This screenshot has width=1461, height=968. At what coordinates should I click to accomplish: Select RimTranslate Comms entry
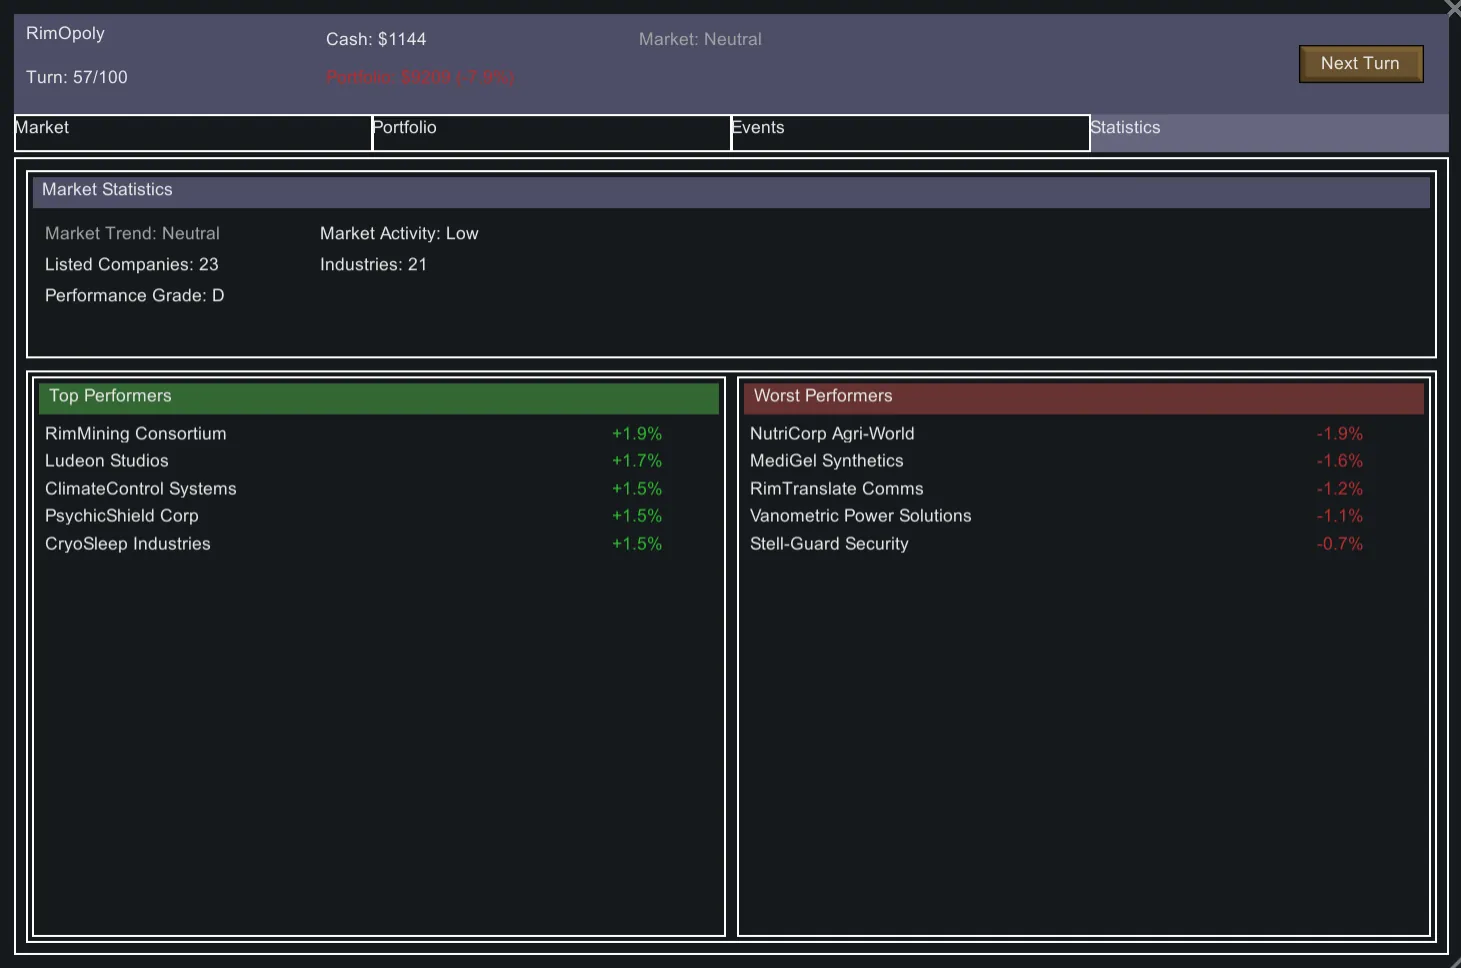(837, 489)
